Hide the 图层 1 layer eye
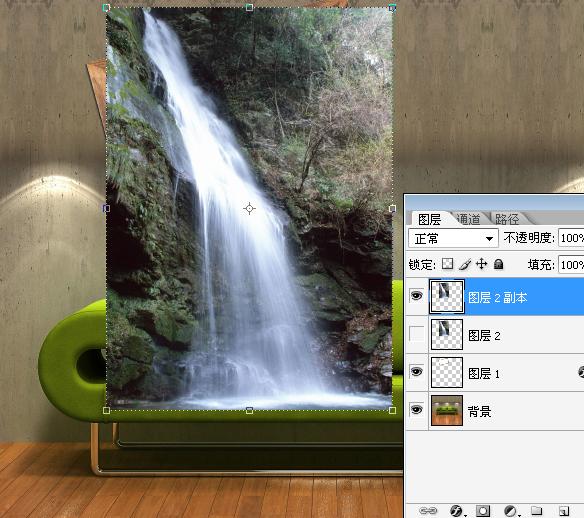Image resolution: width=584 pixels, height=518 pixels. tap(416, 372)
